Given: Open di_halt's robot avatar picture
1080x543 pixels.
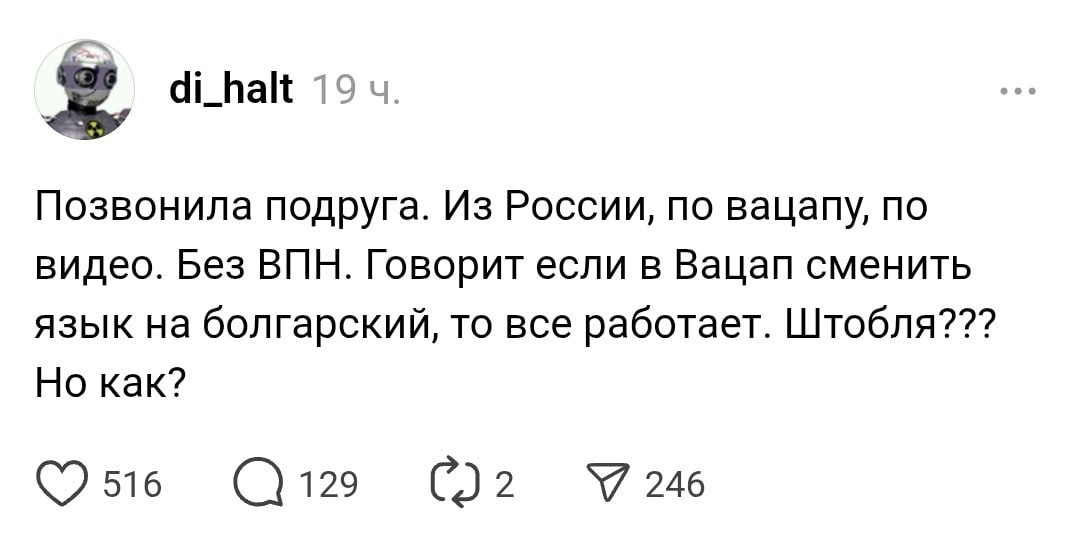Looking at the screenshot, I should (x=84, y=90).
